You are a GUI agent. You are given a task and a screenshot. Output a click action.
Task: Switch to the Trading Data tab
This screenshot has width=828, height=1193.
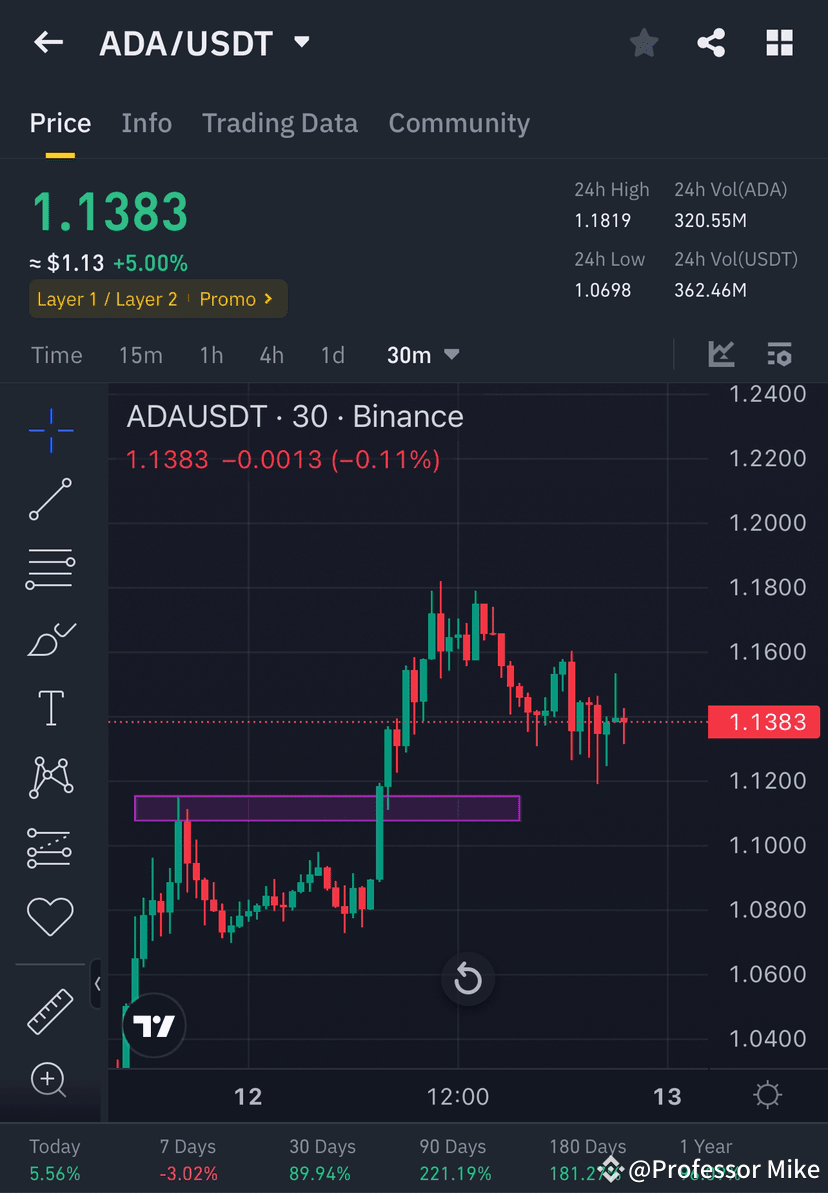click(280, 122)
